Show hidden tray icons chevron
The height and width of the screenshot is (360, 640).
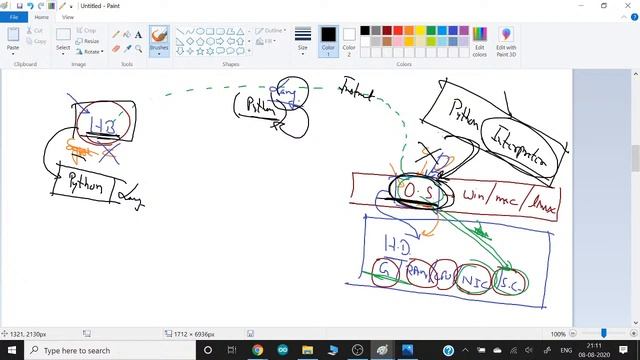(x=465, y=350)
